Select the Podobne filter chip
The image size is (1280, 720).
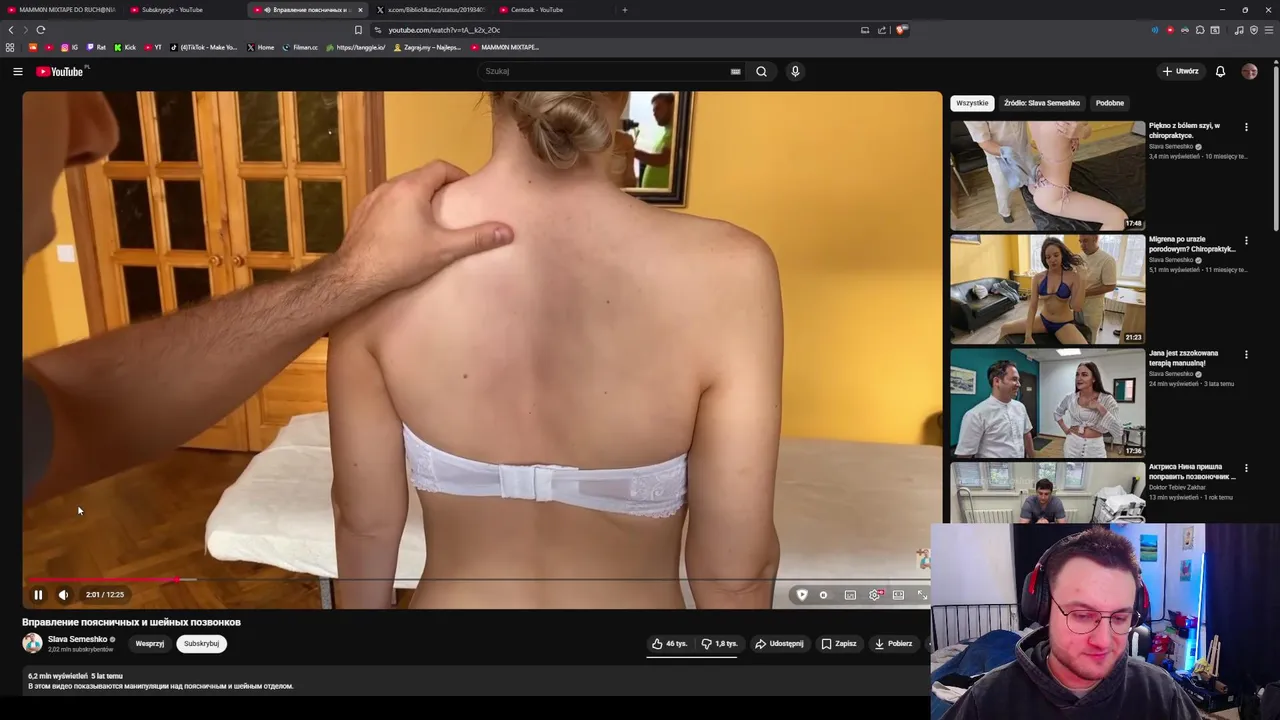(x=1110, y=103)
